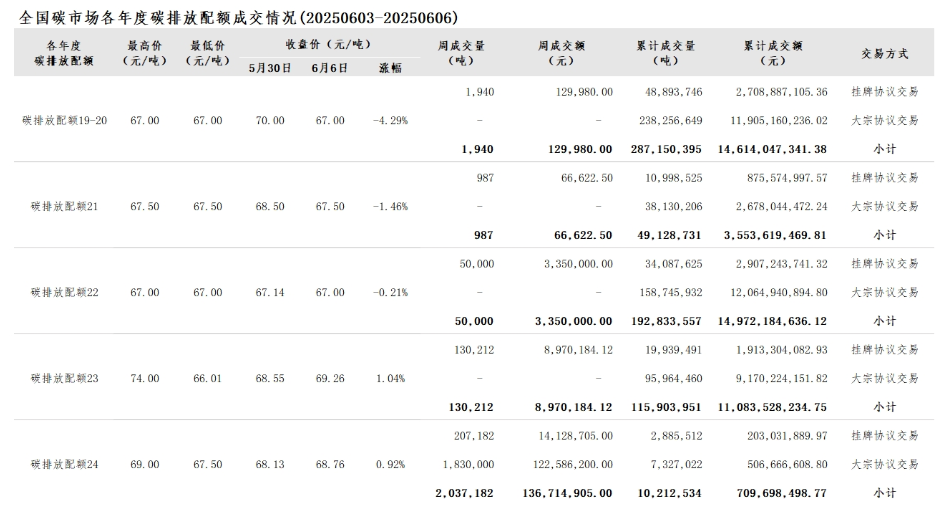The image size is (943, 513).
Task: Select the 74.00 highest price cell
Action: tap(144, 378)
